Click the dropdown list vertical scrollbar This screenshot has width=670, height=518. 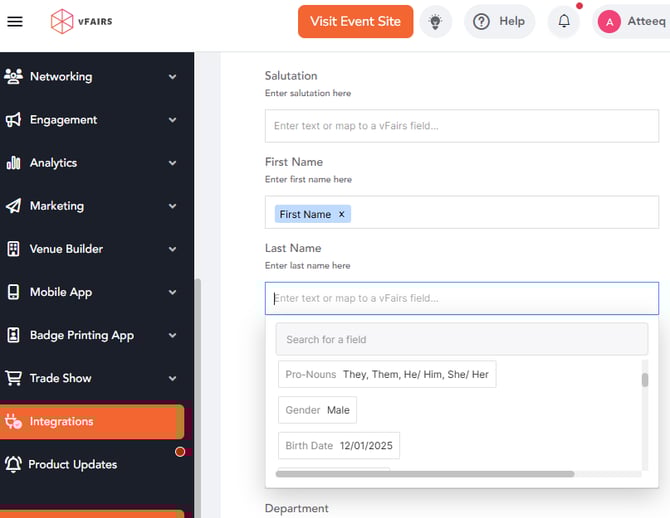[x=645, y=381]
